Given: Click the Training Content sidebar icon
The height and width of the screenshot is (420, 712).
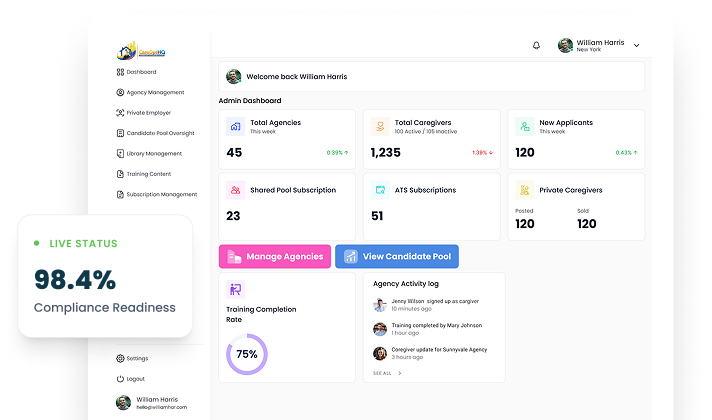Looking at the screenshot, I should (x=120, y=174).
